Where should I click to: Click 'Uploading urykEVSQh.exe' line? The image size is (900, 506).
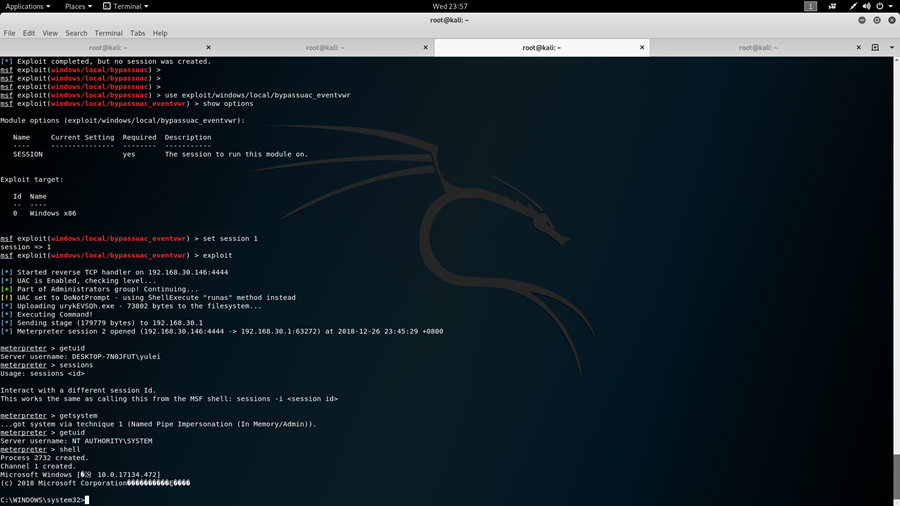[x=131, y=306]
